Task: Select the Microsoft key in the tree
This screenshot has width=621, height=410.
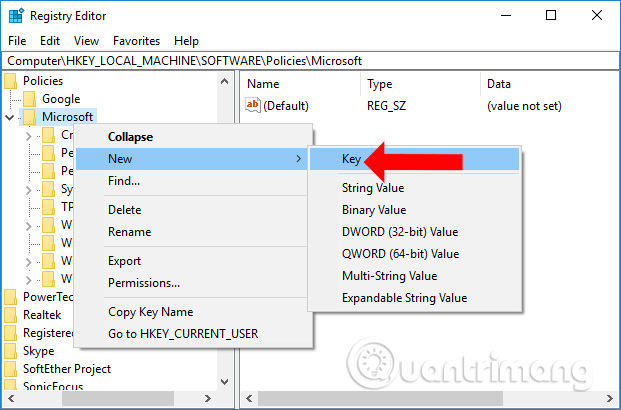Action: coord(67,117)
